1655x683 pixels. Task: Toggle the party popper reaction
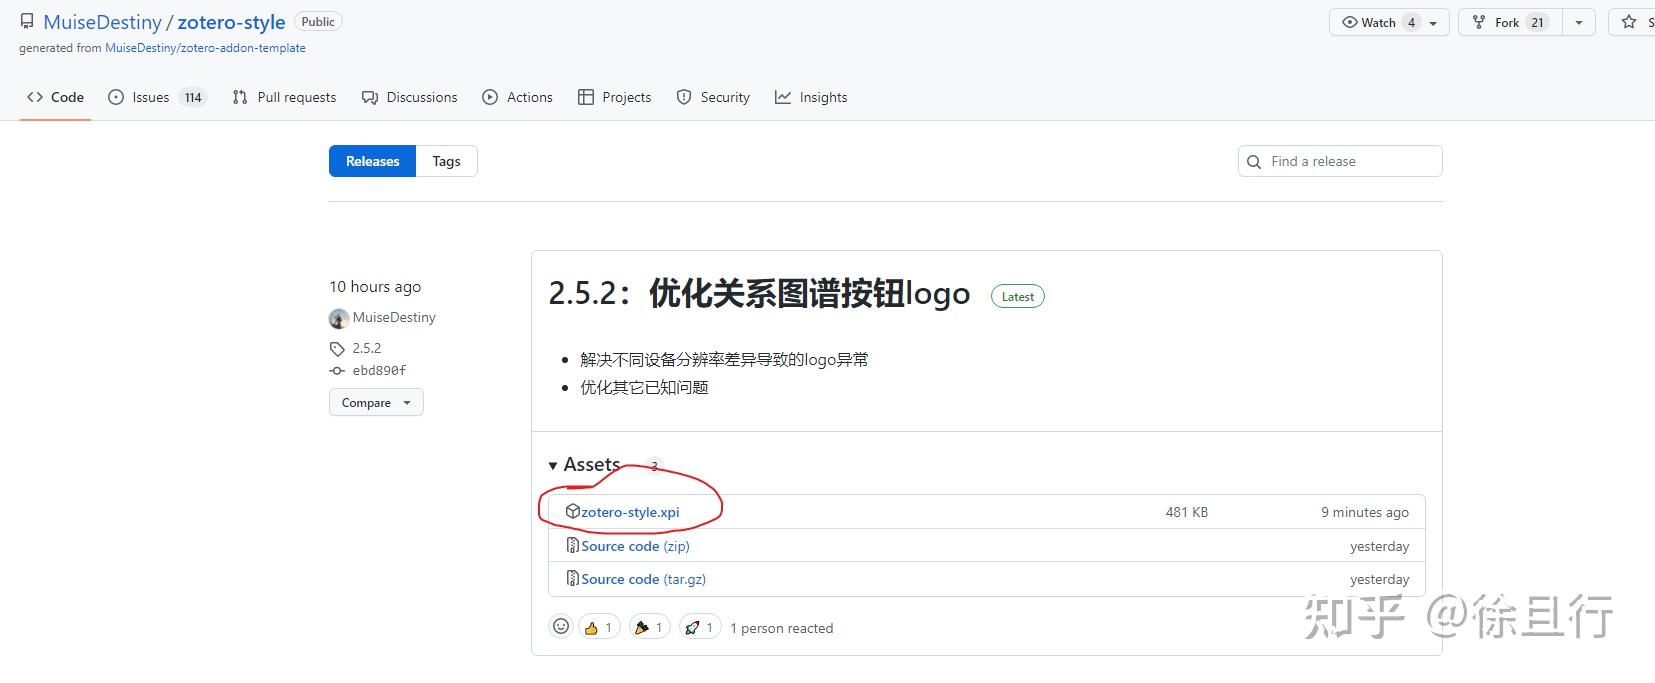click(x=650, y=627)
